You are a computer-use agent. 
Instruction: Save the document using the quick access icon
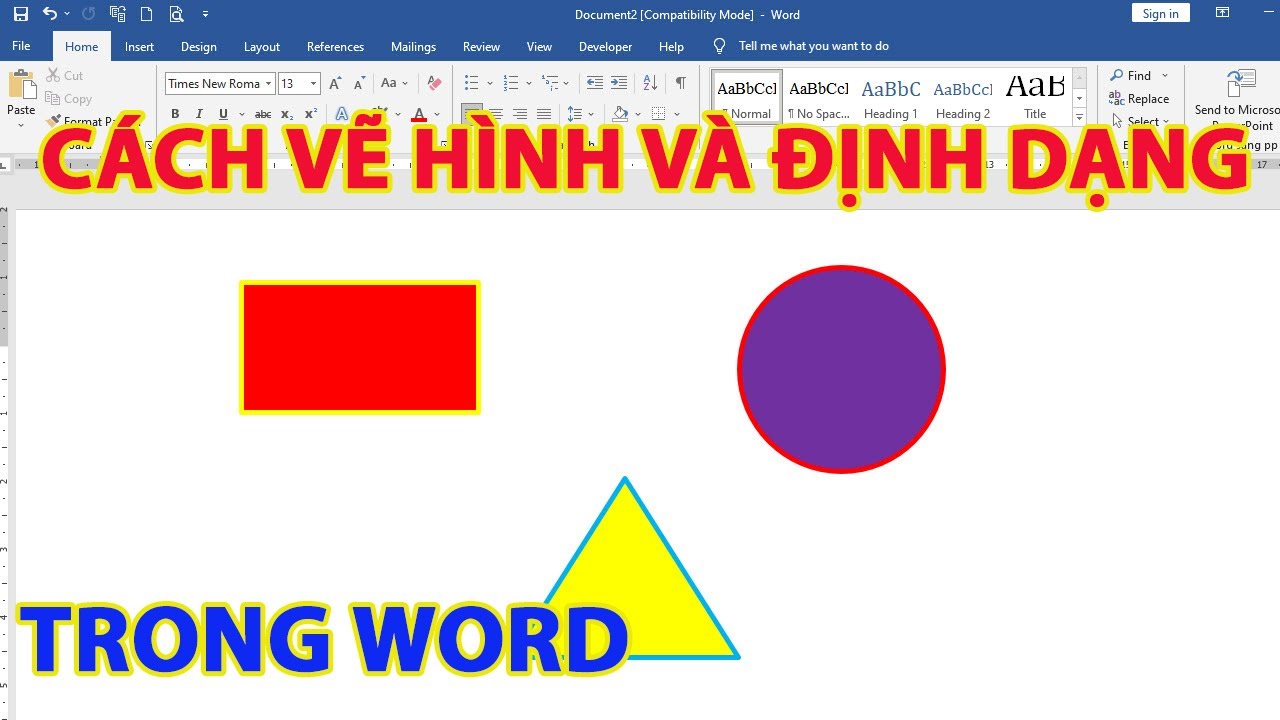[x=21, y=14]
